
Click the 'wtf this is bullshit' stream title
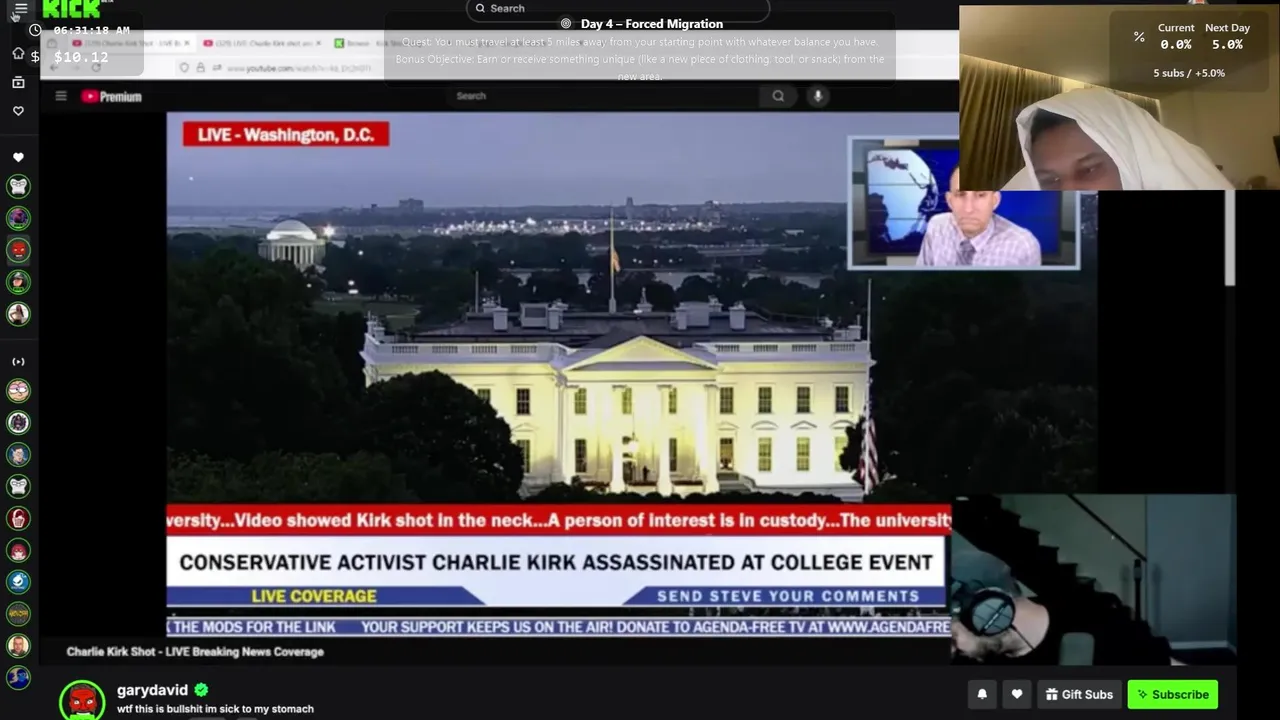[x=215, y=709]
